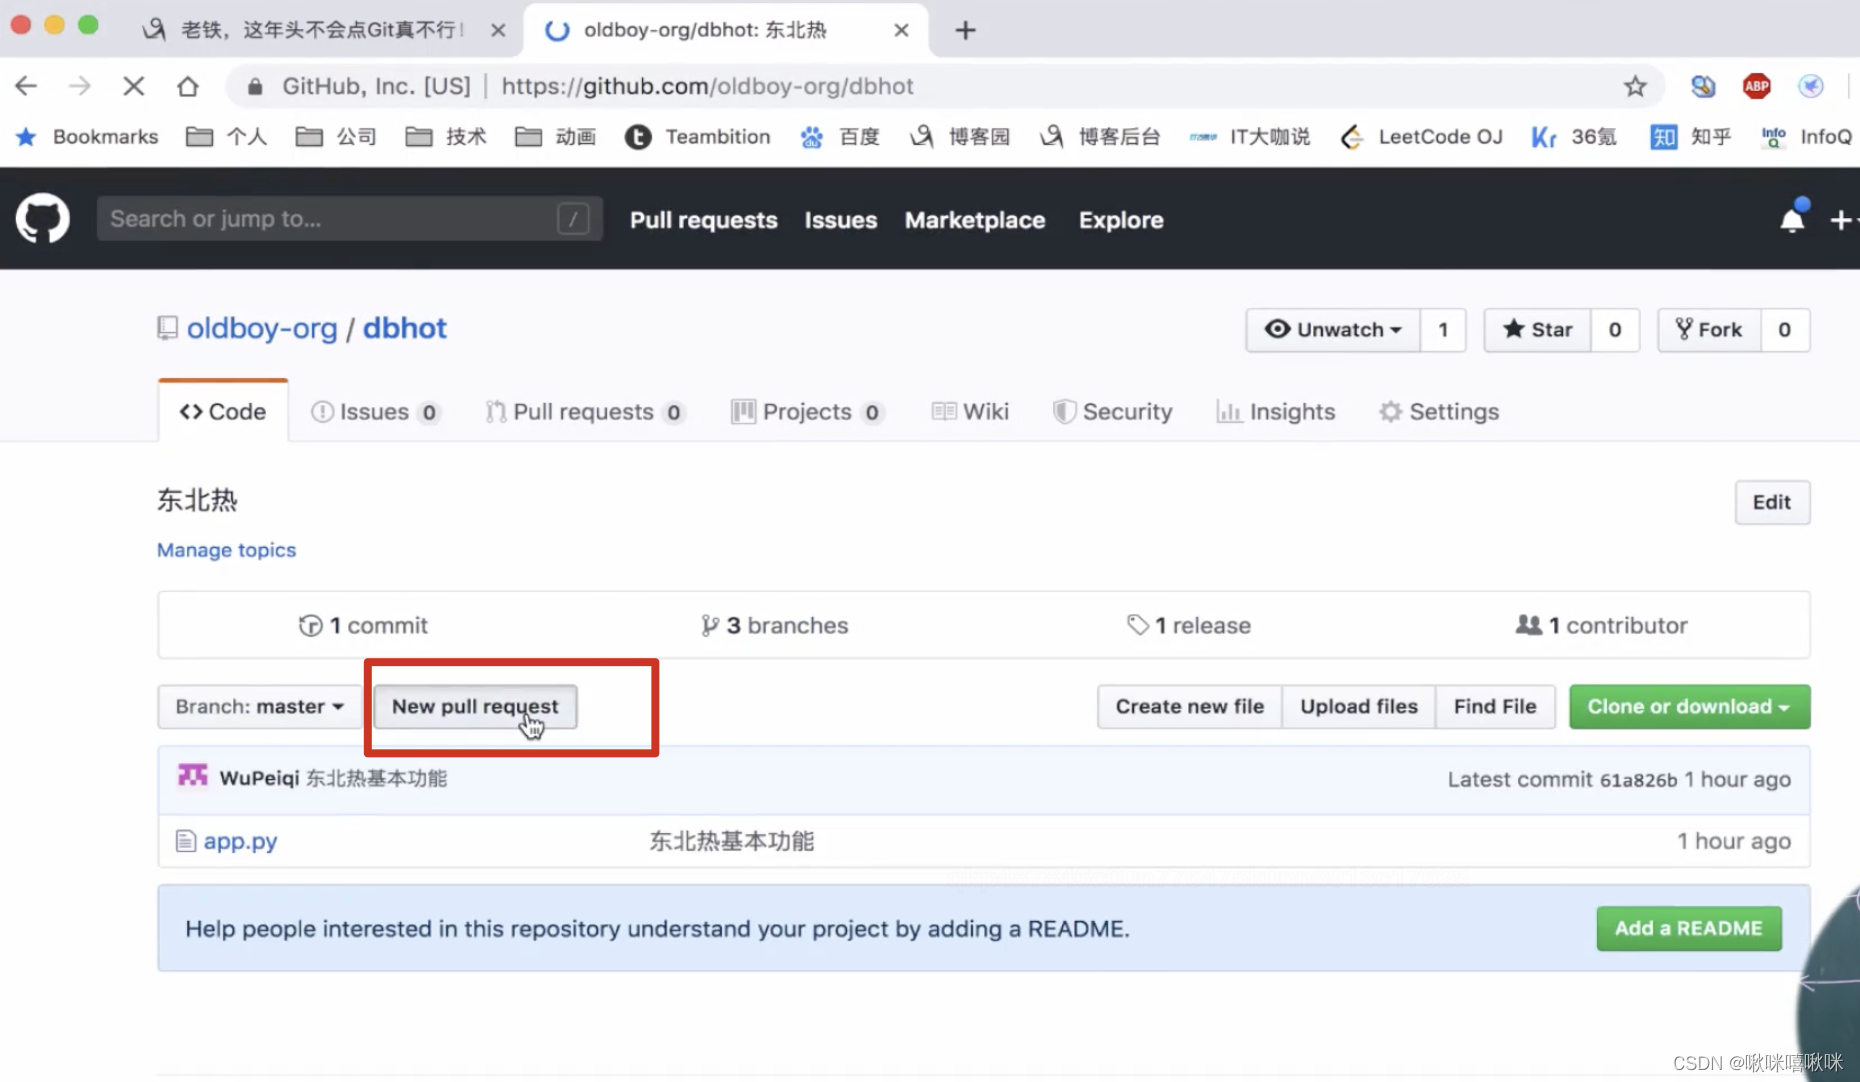This screenshot has width=1860, height=1082.
Task: Click the address bar URL
Action: coord(707,86)
